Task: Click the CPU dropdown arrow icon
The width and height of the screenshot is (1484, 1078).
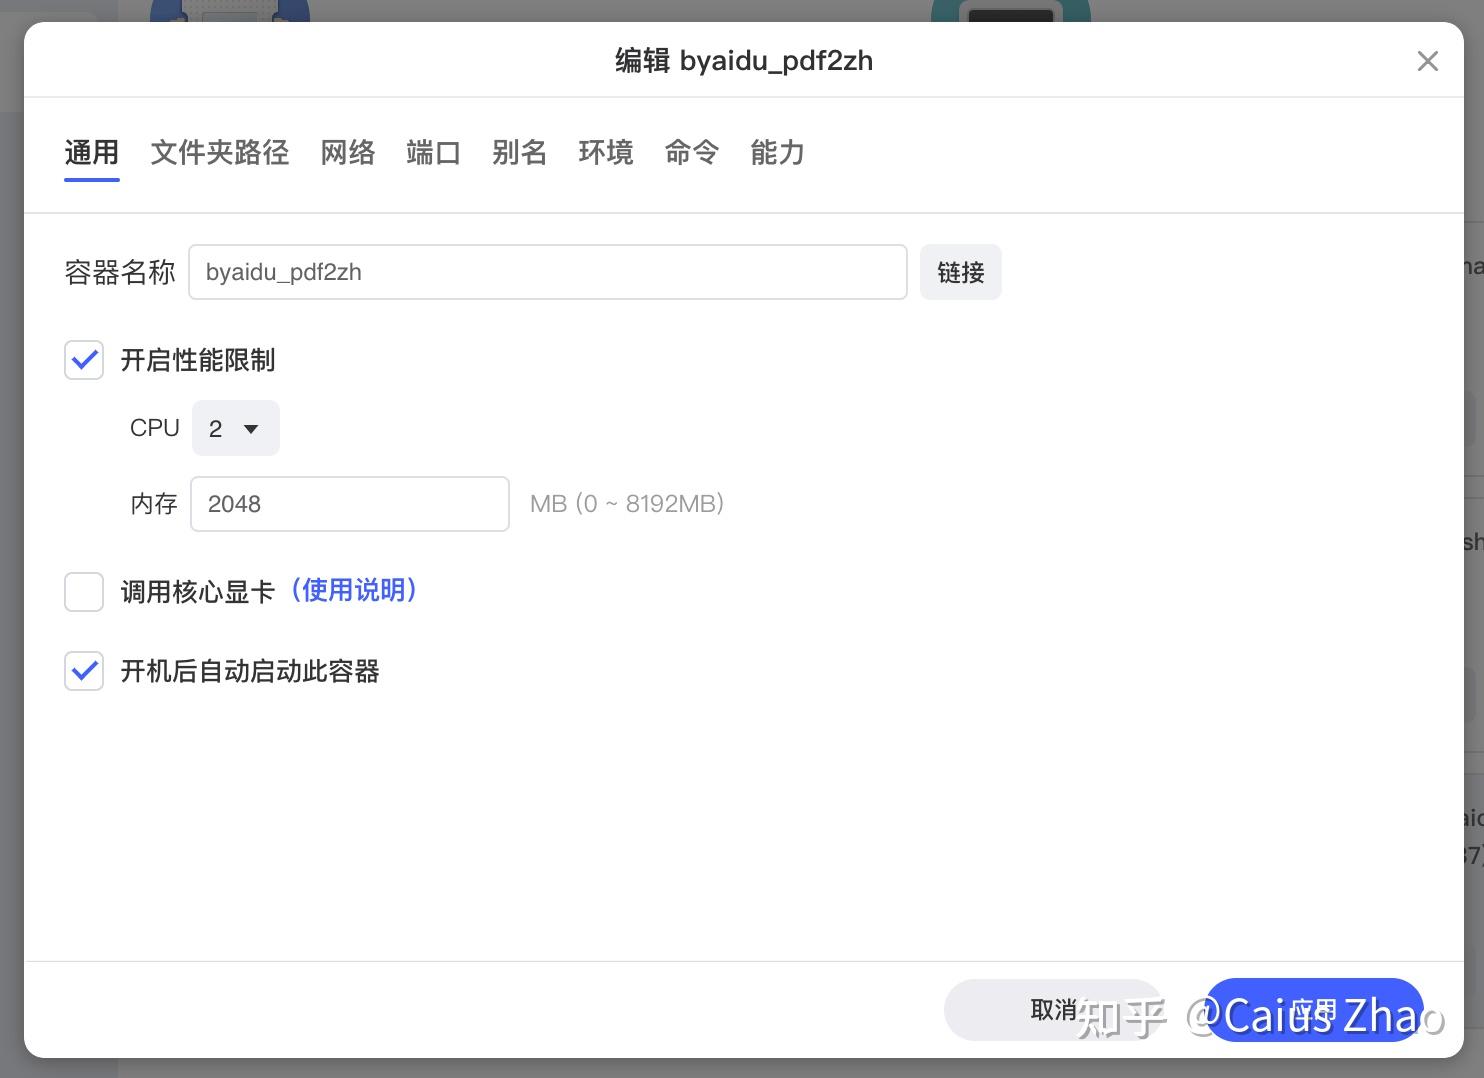Action: tap(251, 429)
